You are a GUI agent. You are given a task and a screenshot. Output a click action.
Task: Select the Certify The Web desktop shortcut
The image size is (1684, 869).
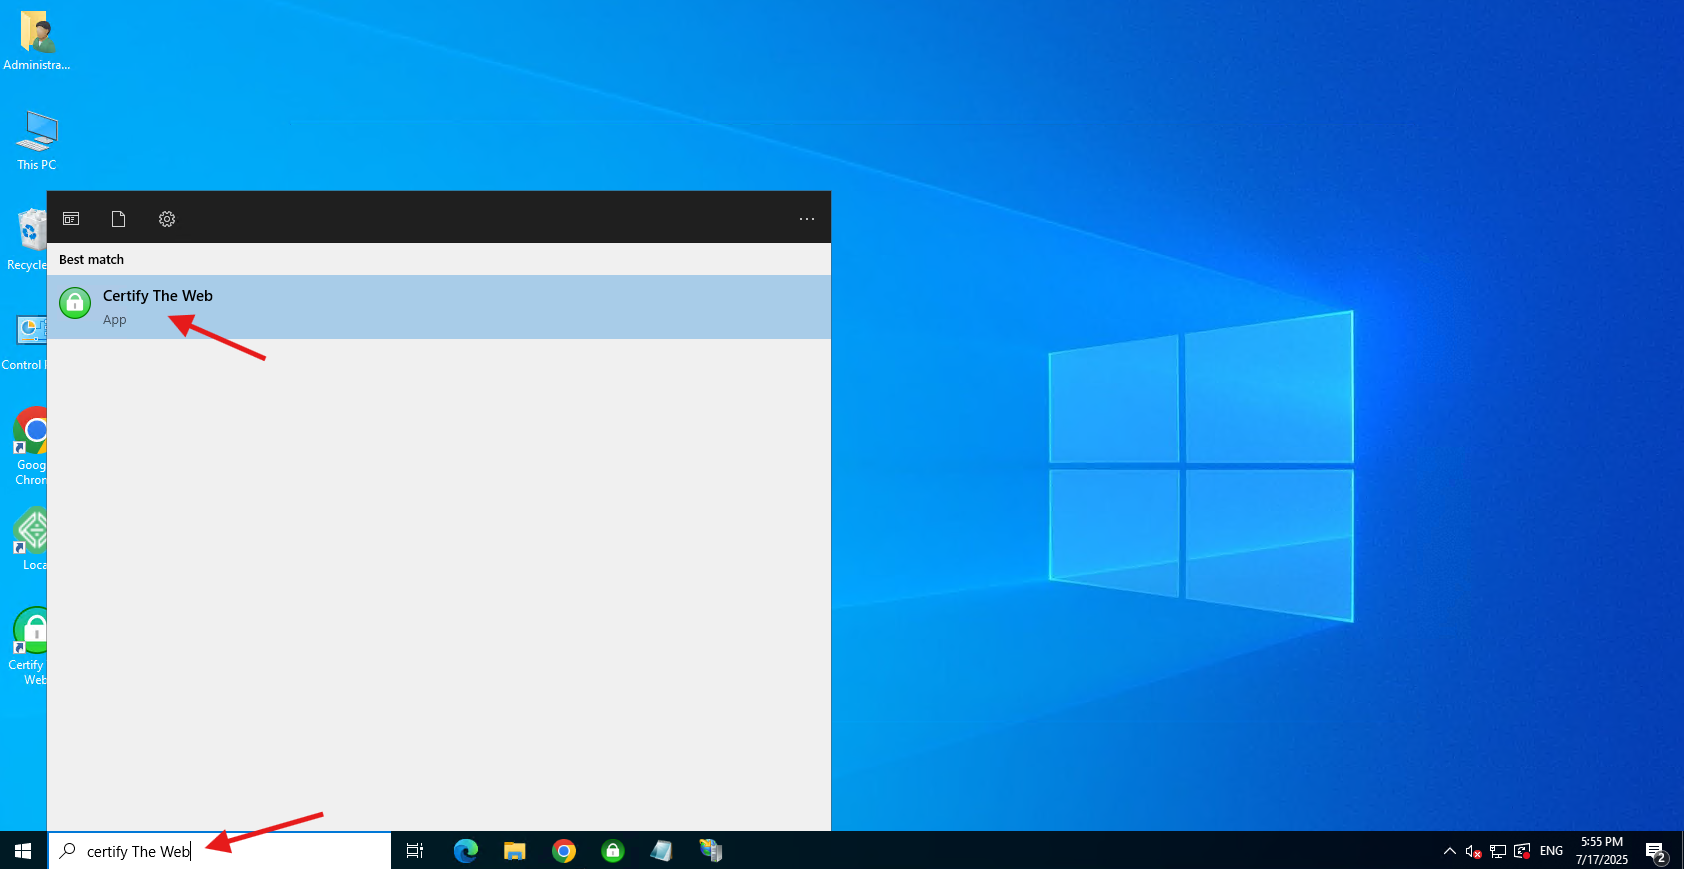pyautogui.click(x=29, y=646)
